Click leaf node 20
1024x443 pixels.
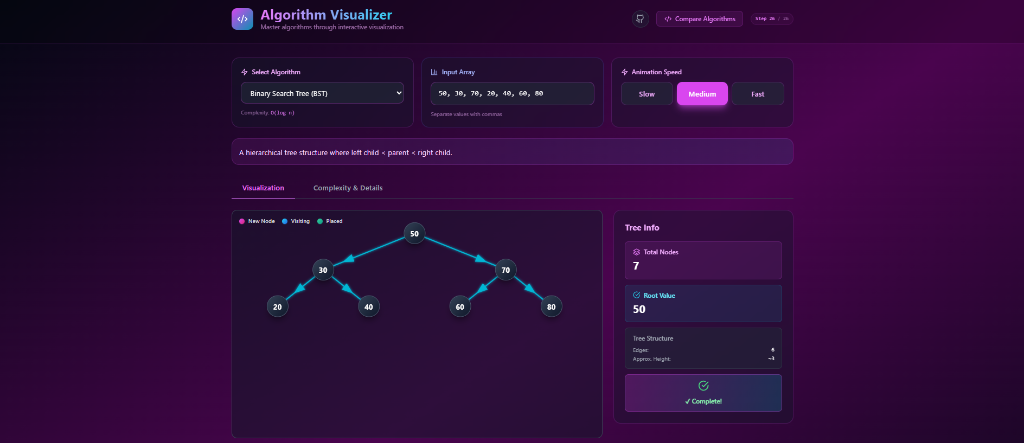[x=278, y=306]
